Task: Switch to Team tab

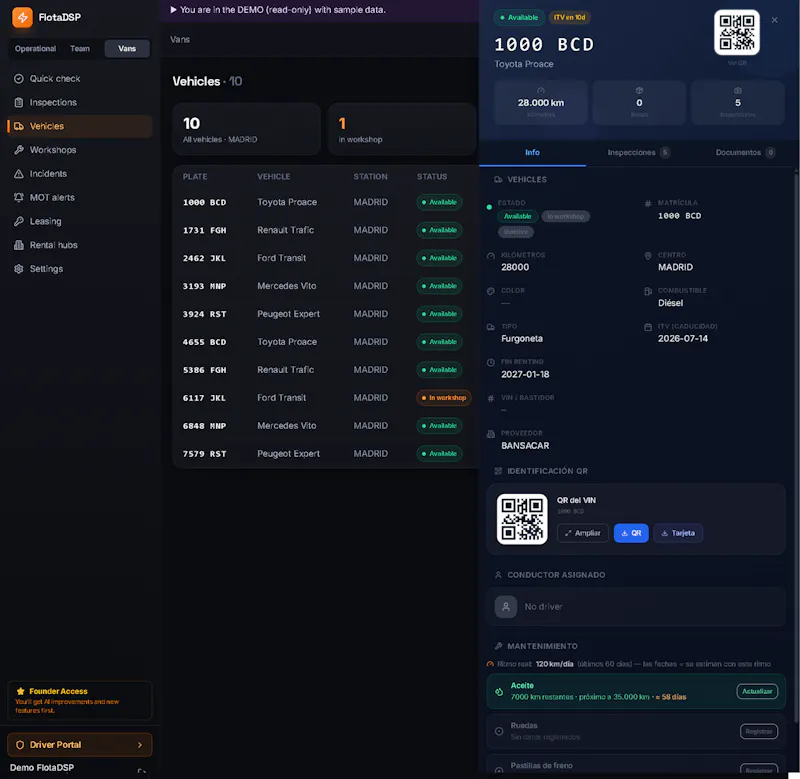Action: [x=80, y=48]
